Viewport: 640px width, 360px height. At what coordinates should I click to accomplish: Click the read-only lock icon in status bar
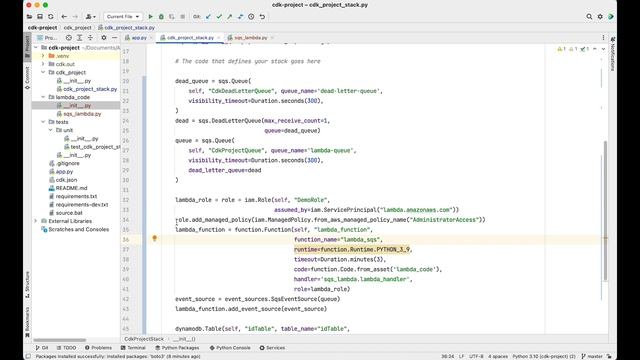click(x=609, y=356)
